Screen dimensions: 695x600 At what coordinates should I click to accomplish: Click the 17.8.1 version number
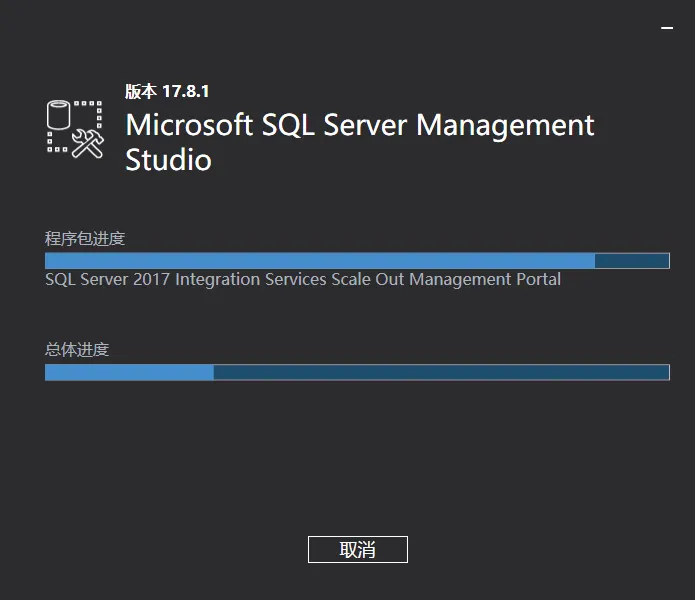click(185, 91)
